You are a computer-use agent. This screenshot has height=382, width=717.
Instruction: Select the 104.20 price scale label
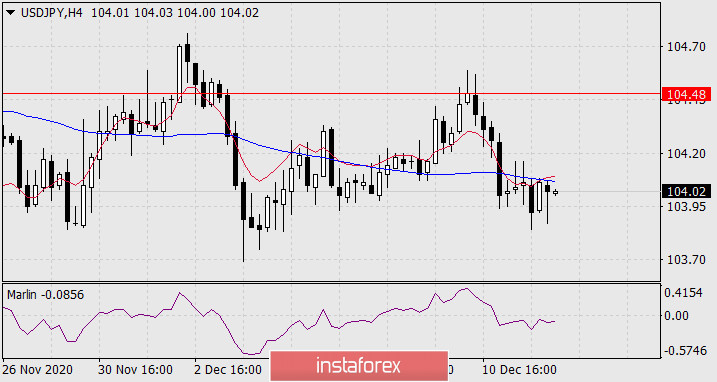click(686, 154)
